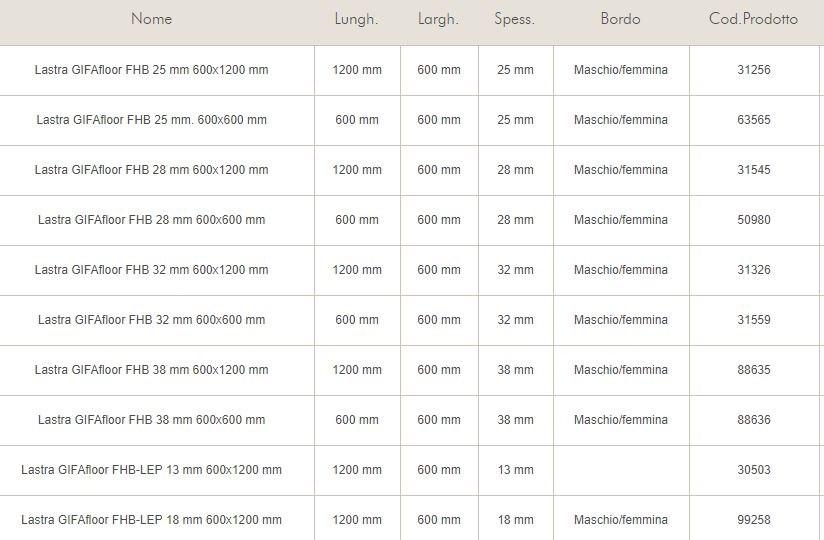Image resolution: width=824 pixels, height=540 pixels.
Task: Click product code 50980
Action: pyautogui.click(x=753, y=220)
